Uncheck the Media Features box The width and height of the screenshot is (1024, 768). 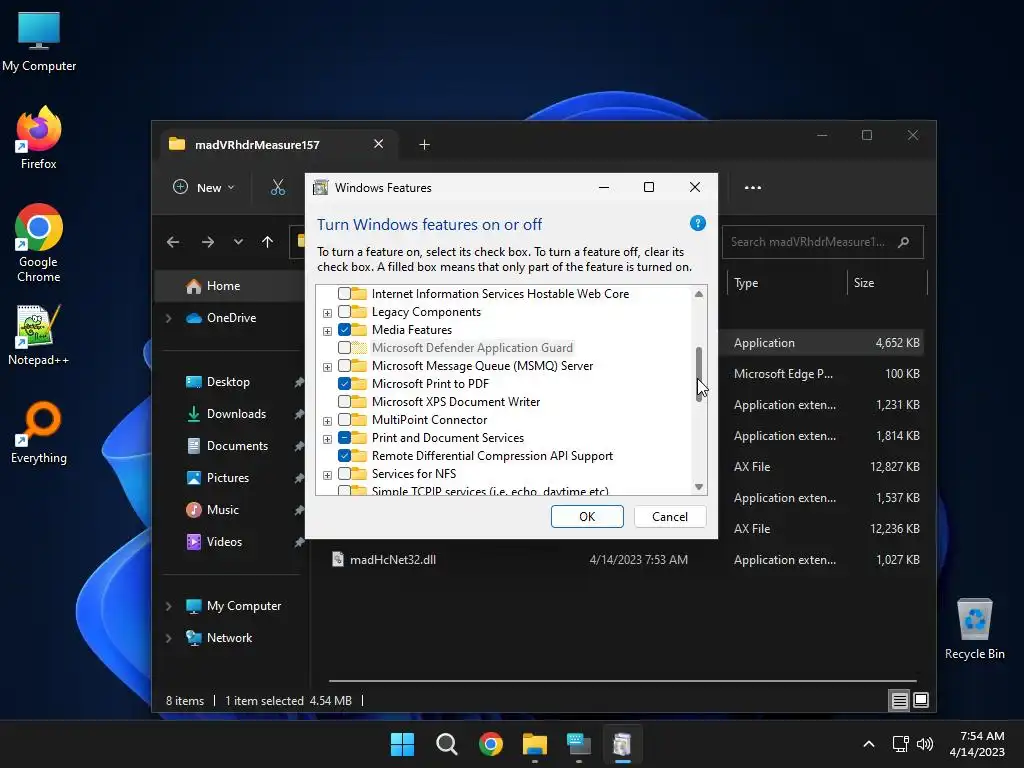point(344,330)
